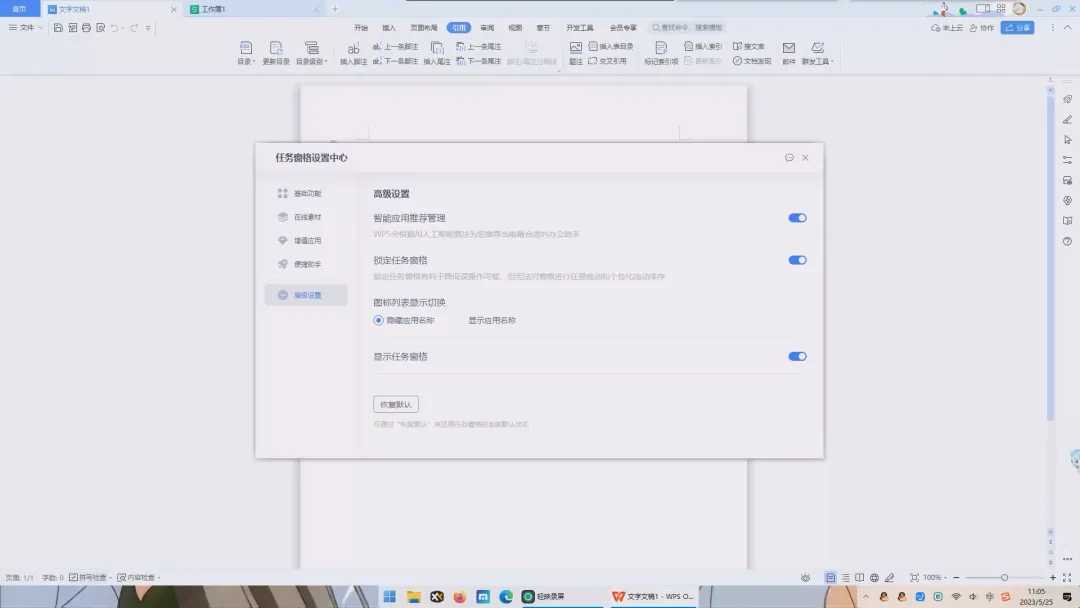The image size is (1080, 608).
Task: Click the redo arrow icon
Action: coord(134,28)
